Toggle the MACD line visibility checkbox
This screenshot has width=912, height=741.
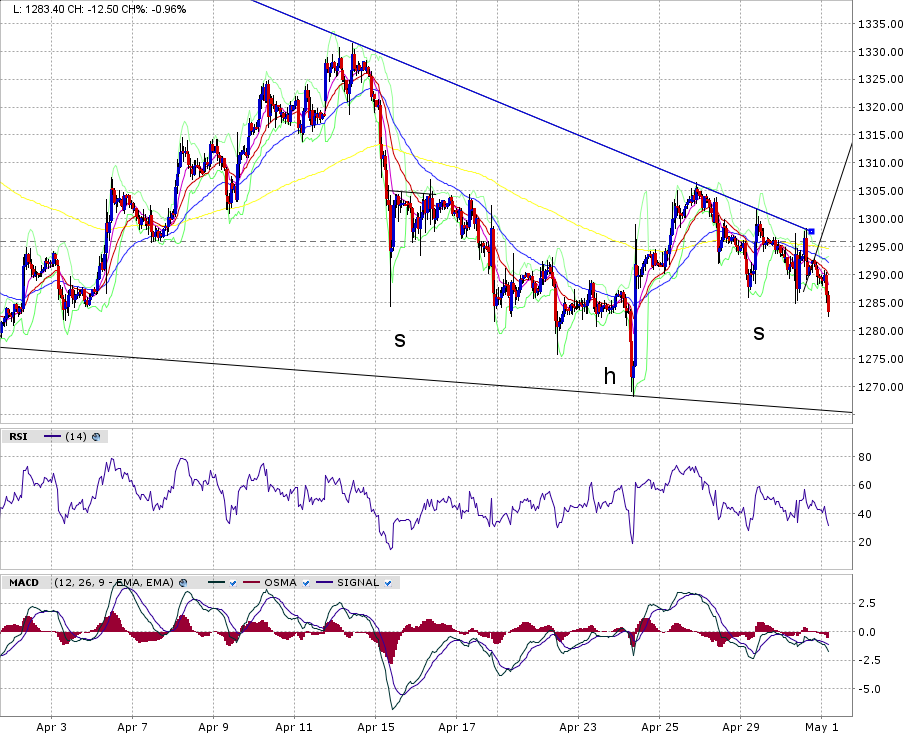click(233, 583)
